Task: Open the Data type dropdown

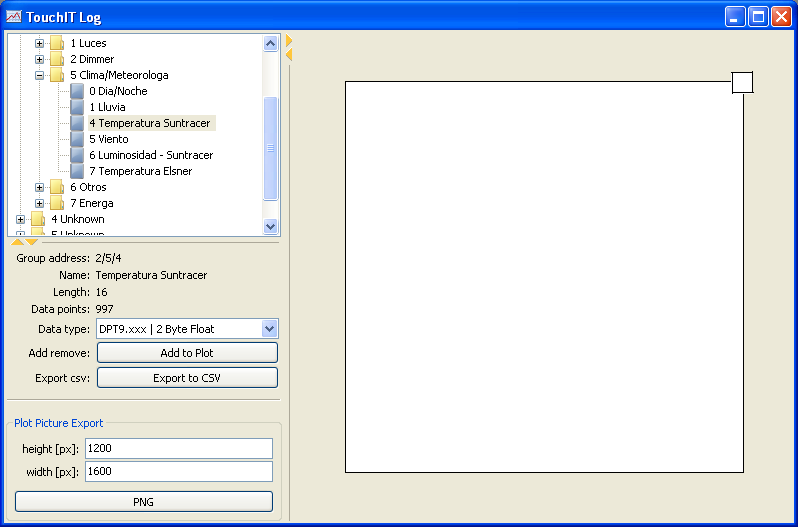Action: [268, 328]
